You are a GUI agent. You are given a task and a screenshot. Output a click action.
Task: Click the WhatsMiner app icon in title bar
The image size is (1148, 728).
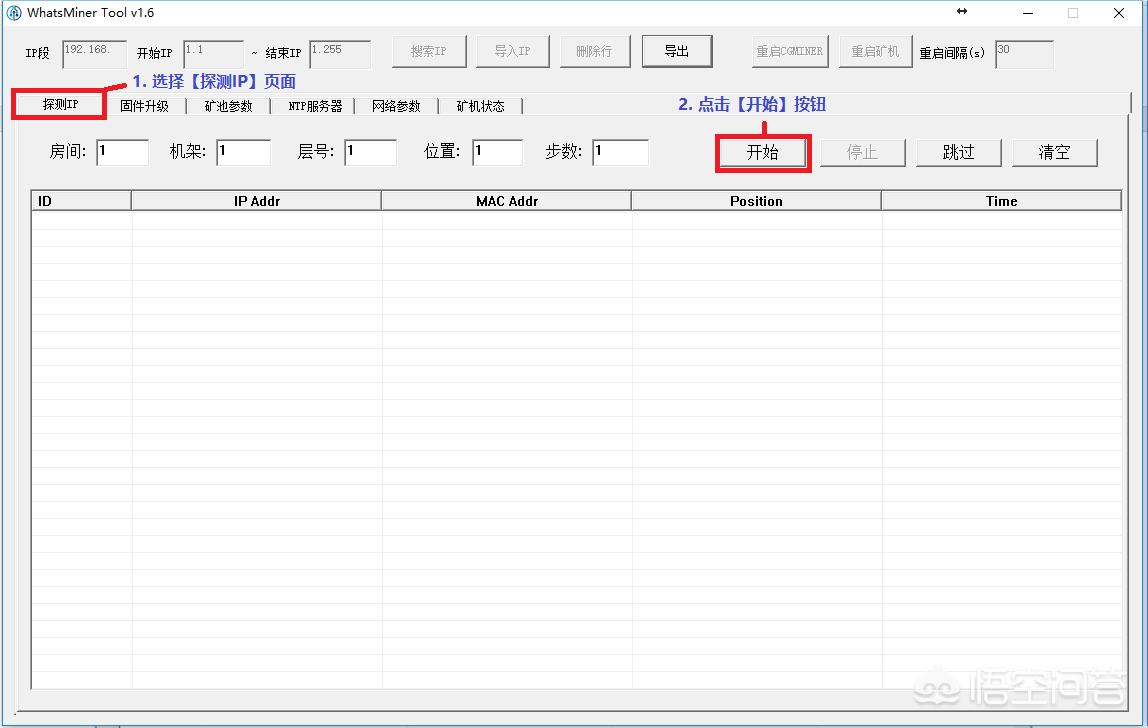click(x=14, y=13)
